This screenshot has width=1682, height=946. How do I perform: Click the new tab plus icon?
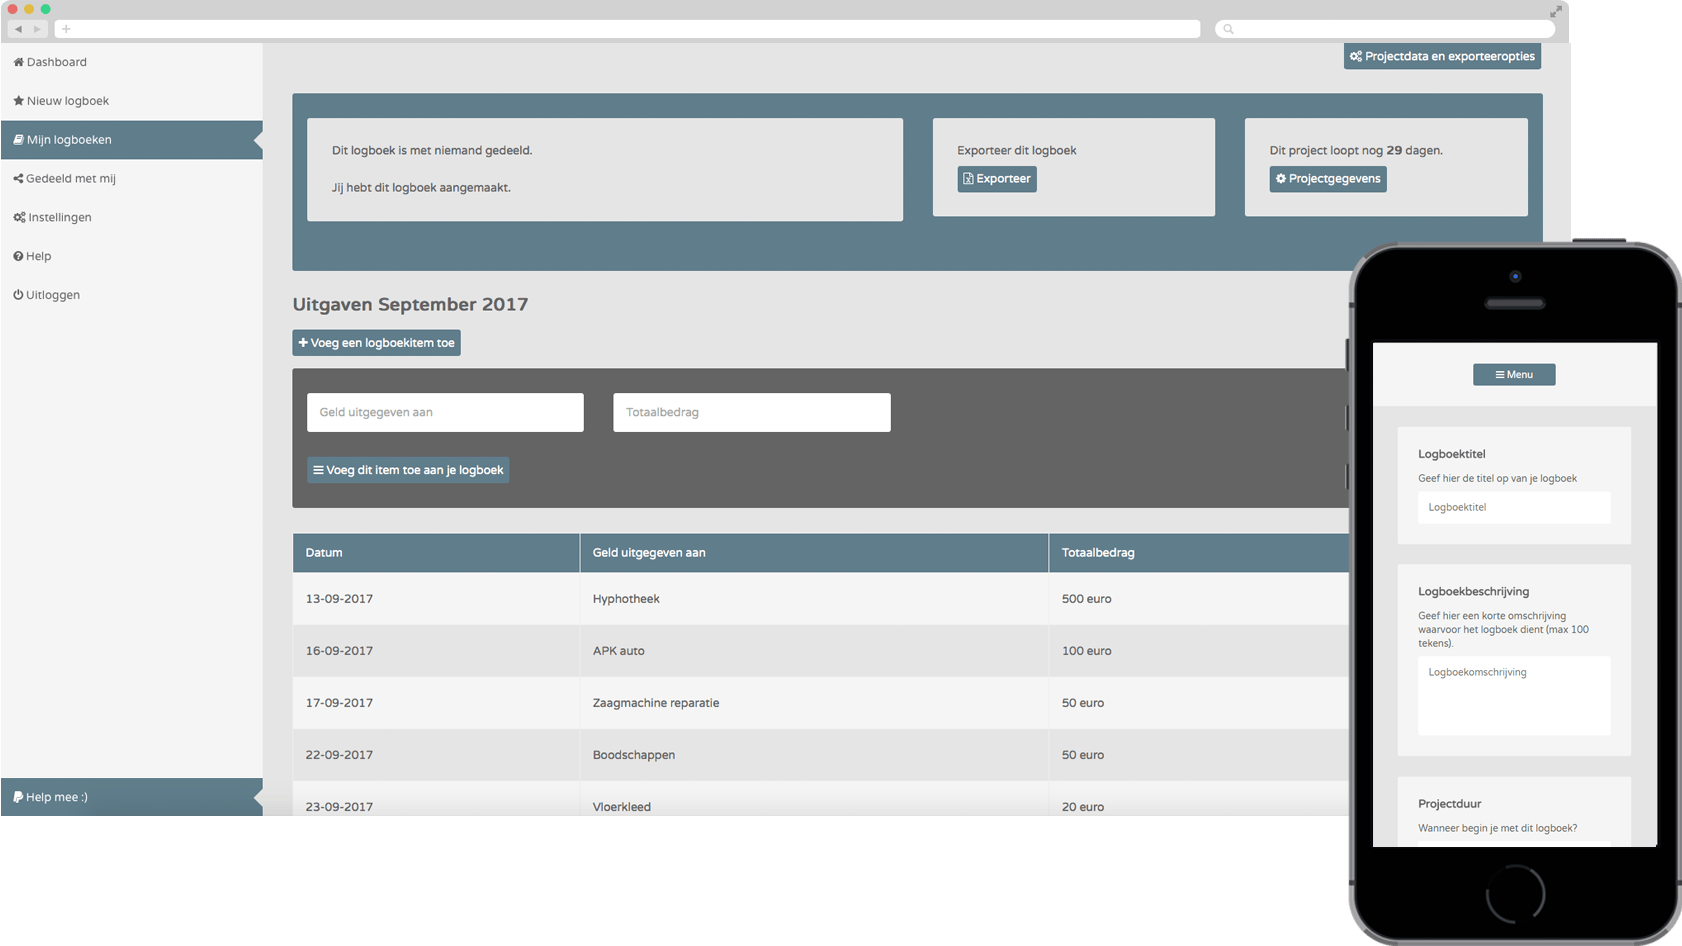pos(66,29)
